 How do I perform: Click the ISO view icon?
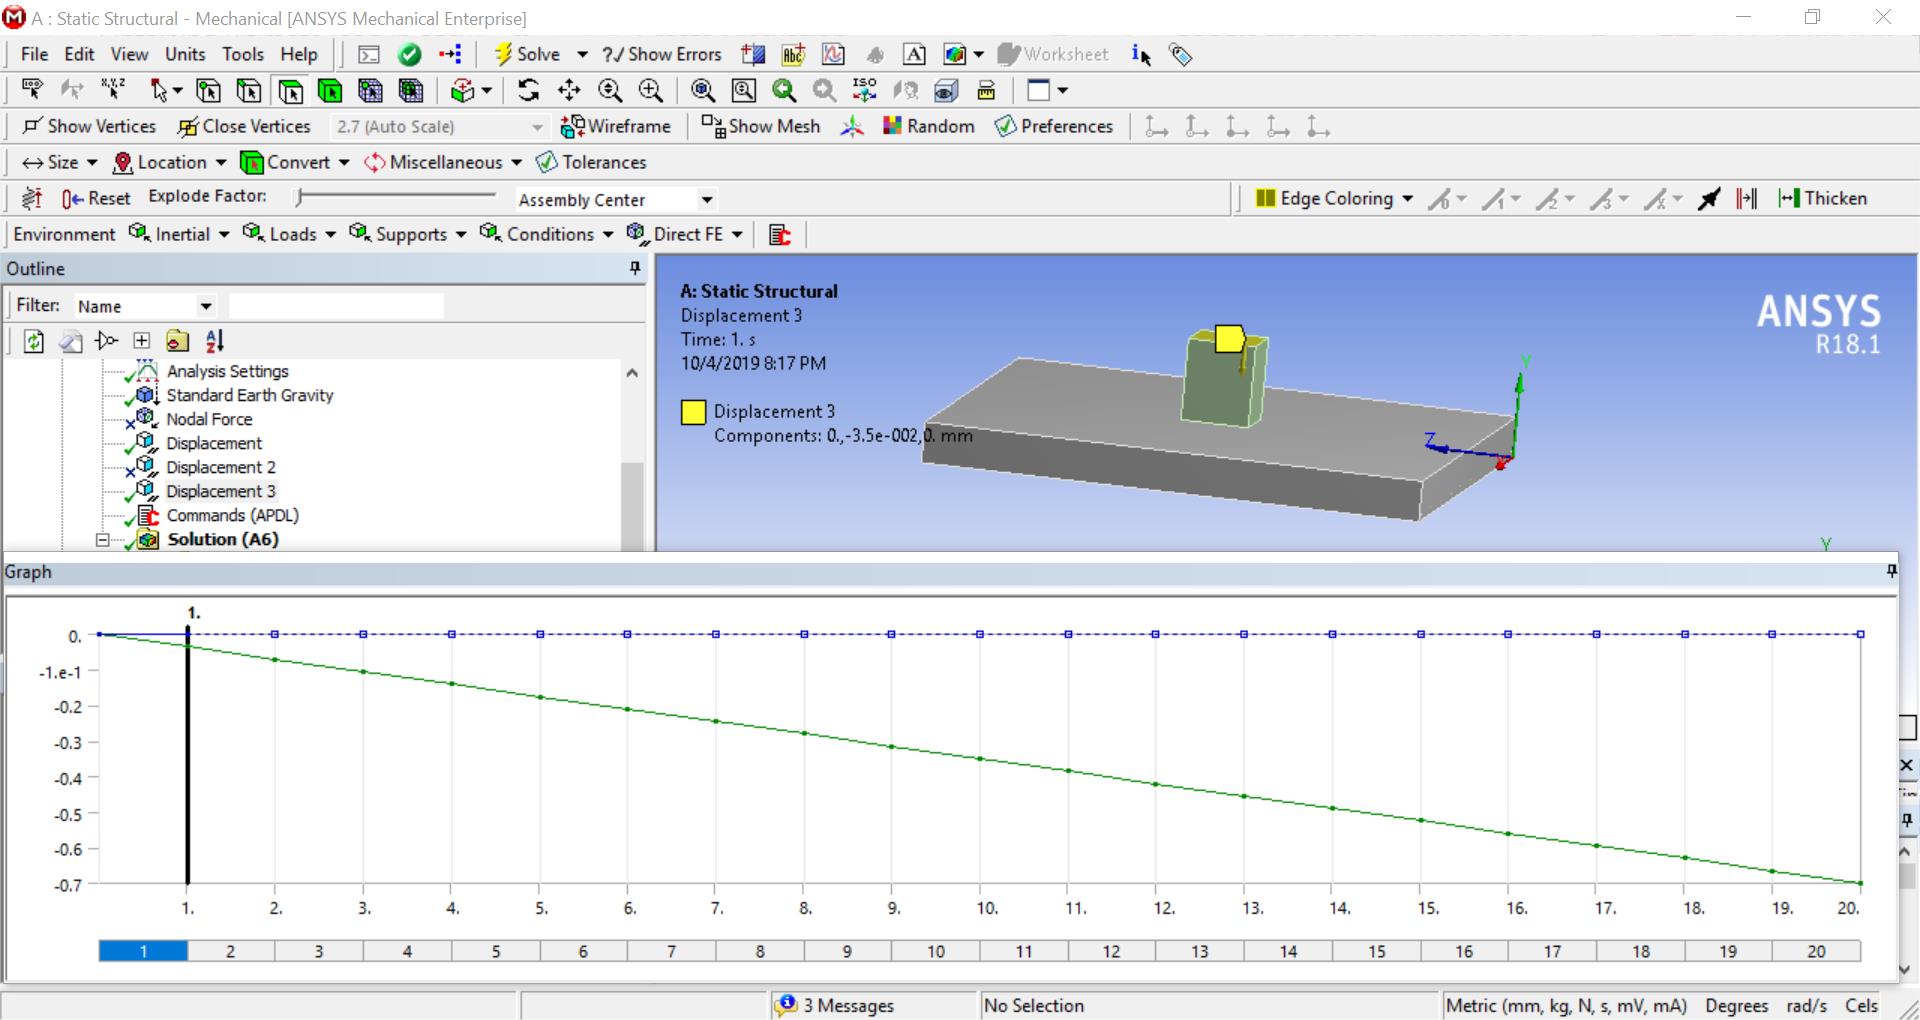coord(863,91)
